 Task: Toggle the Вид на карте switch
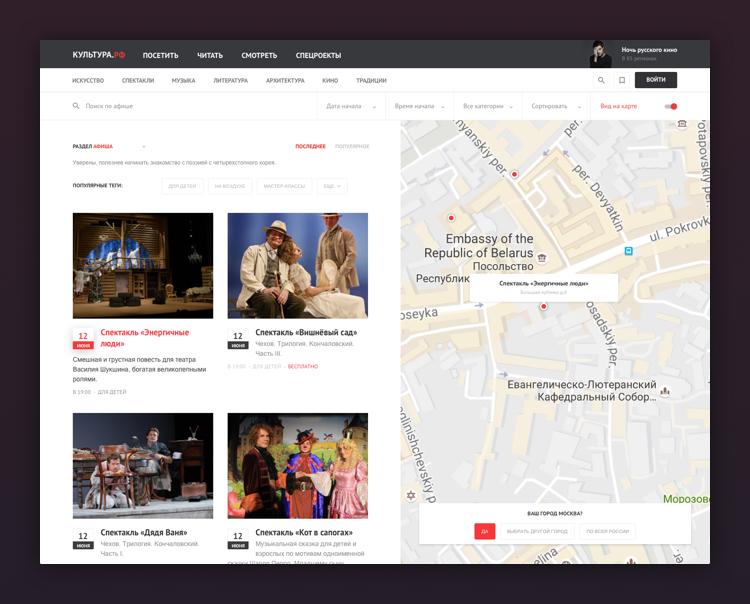click(671, 106)
